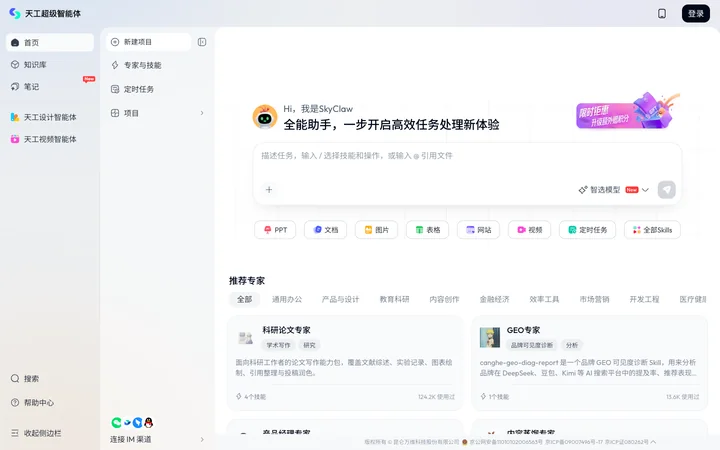Open the 科研论文专家 card title
The height and width of the screenshot is (450, 720).
(x=286, y=330)
